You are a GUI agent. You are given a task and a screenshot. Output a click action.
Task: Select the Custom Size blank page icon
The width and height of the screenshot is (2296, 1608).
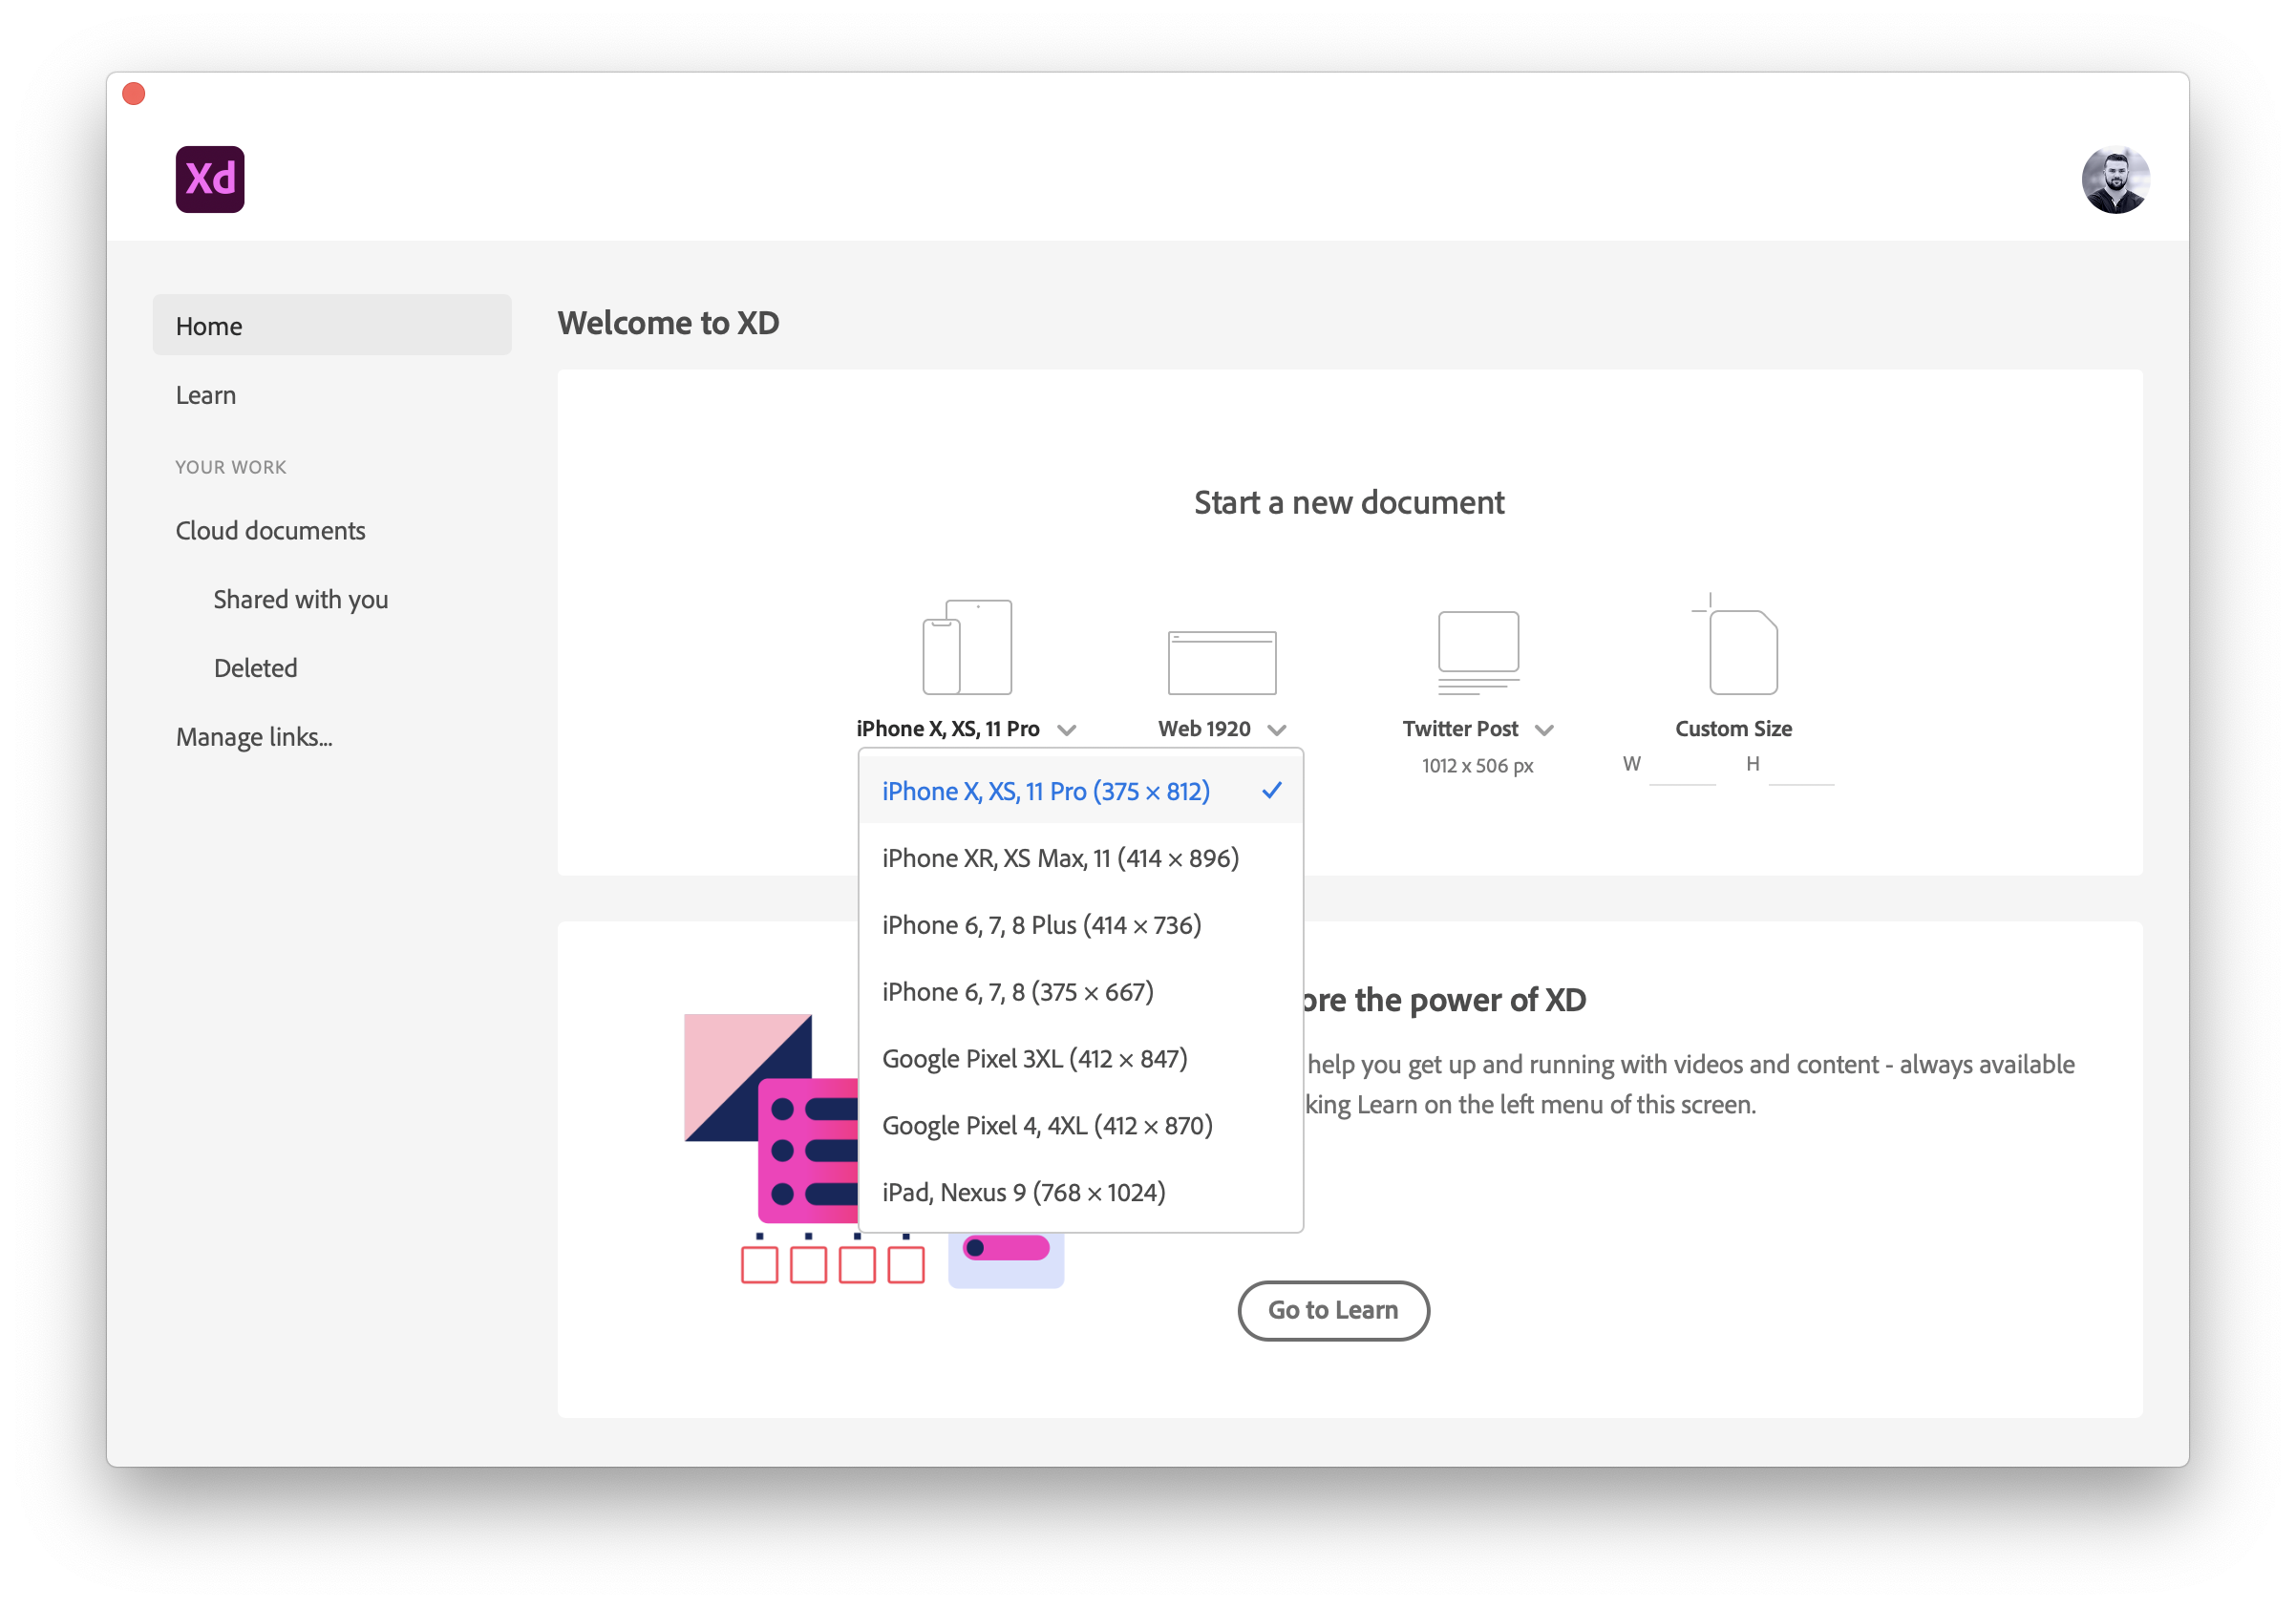(x=1735, y=645)
